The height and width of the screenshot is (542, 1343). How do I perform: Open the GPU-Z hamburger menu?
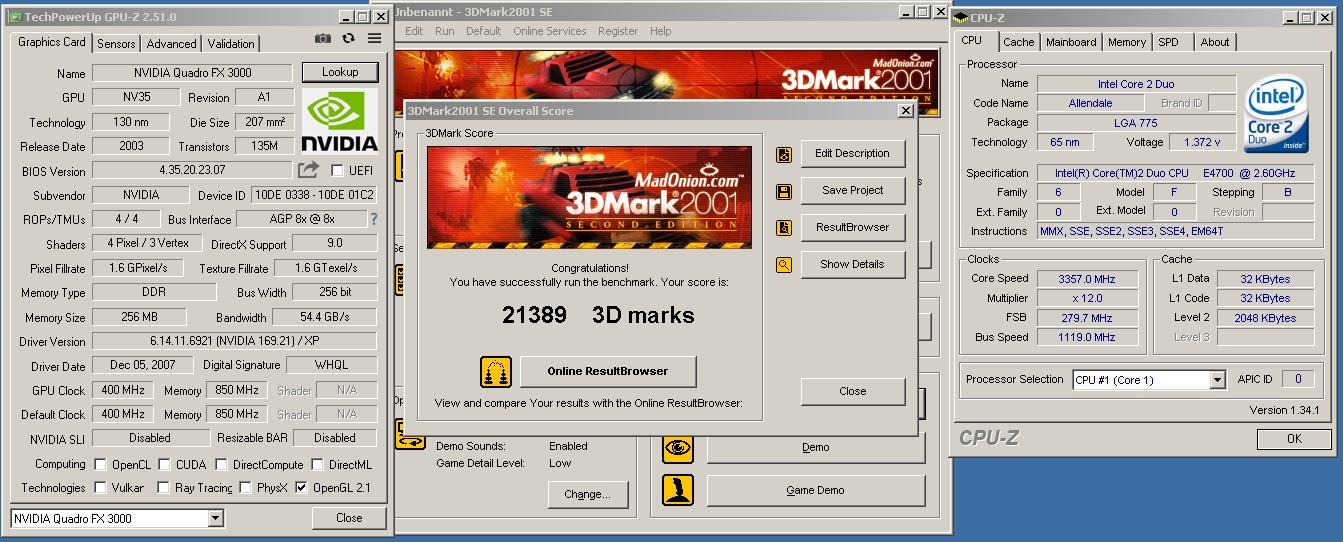[x=374, y=39]
